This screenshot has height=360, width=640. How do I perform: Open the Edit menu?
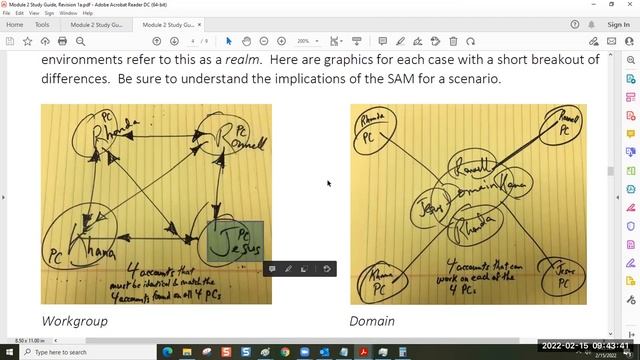[20, 13]
